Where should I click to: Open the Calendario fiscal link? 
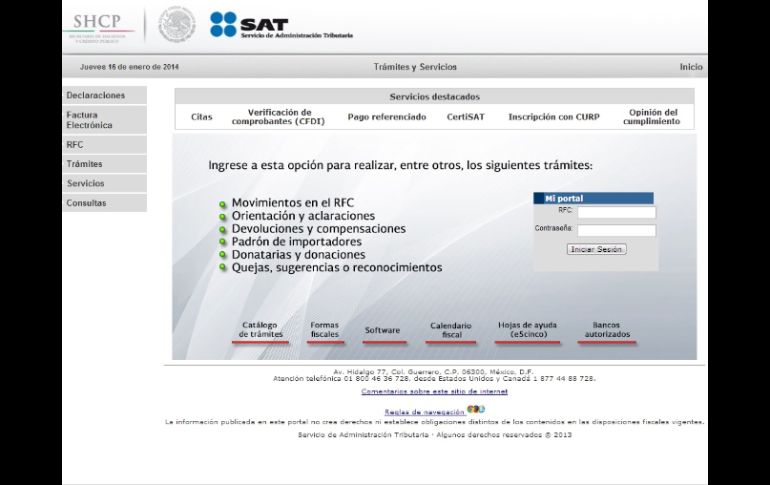450,330
